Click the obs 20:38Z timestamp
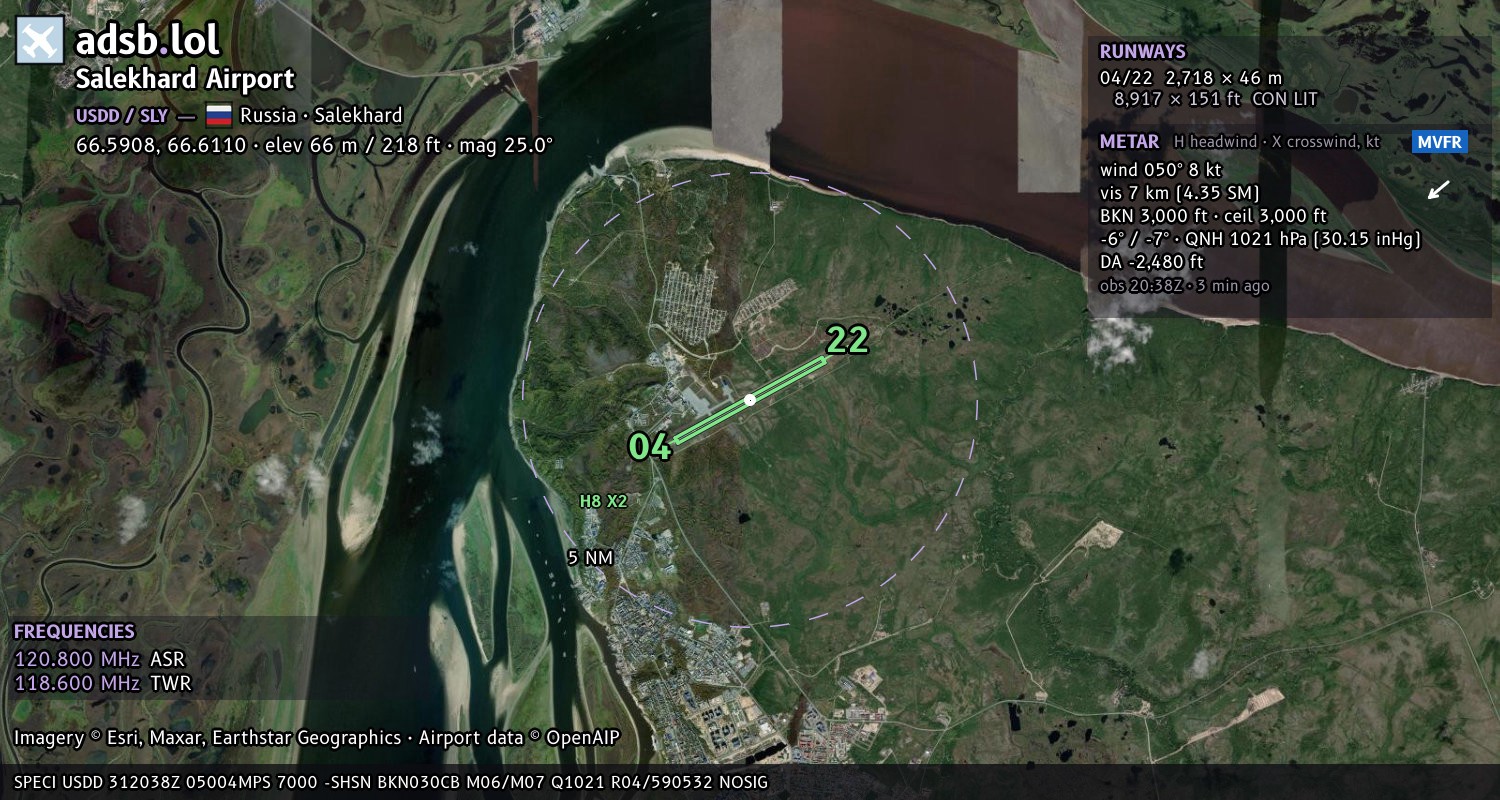The image size is (1500, 800). coord(1184,286)
